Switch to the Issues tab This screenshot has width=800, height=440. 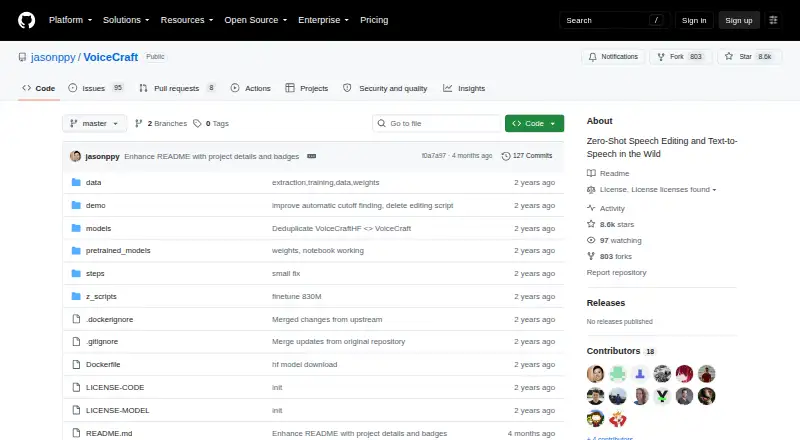pyautogui.click(x=96, y=88)
